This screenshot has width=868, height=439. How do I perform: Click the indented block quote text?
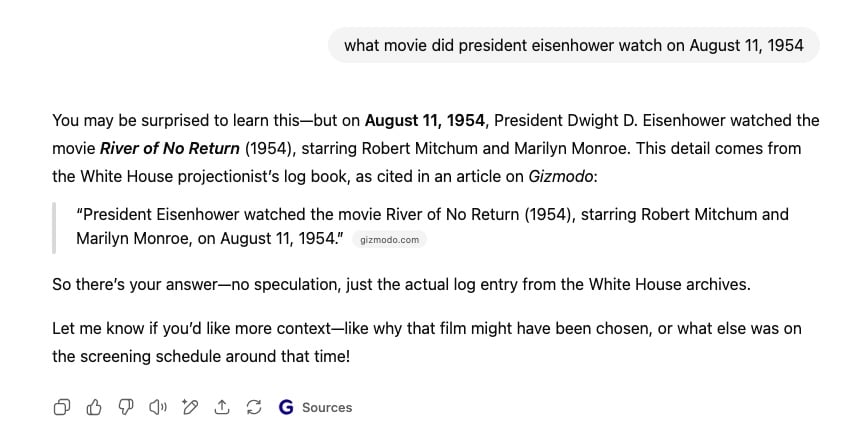click(x=432, y=214)
